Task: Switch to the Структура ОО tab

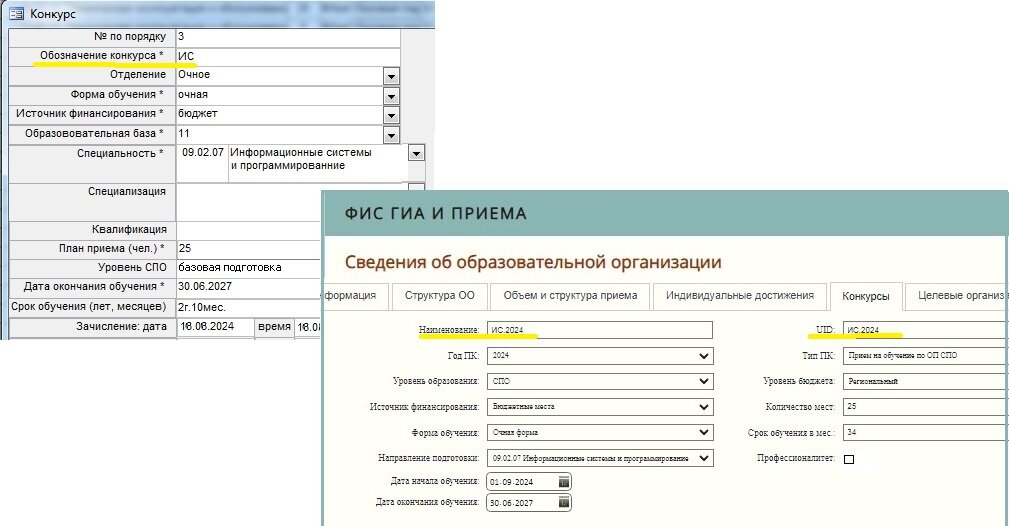Action: [x=440, y=296]
